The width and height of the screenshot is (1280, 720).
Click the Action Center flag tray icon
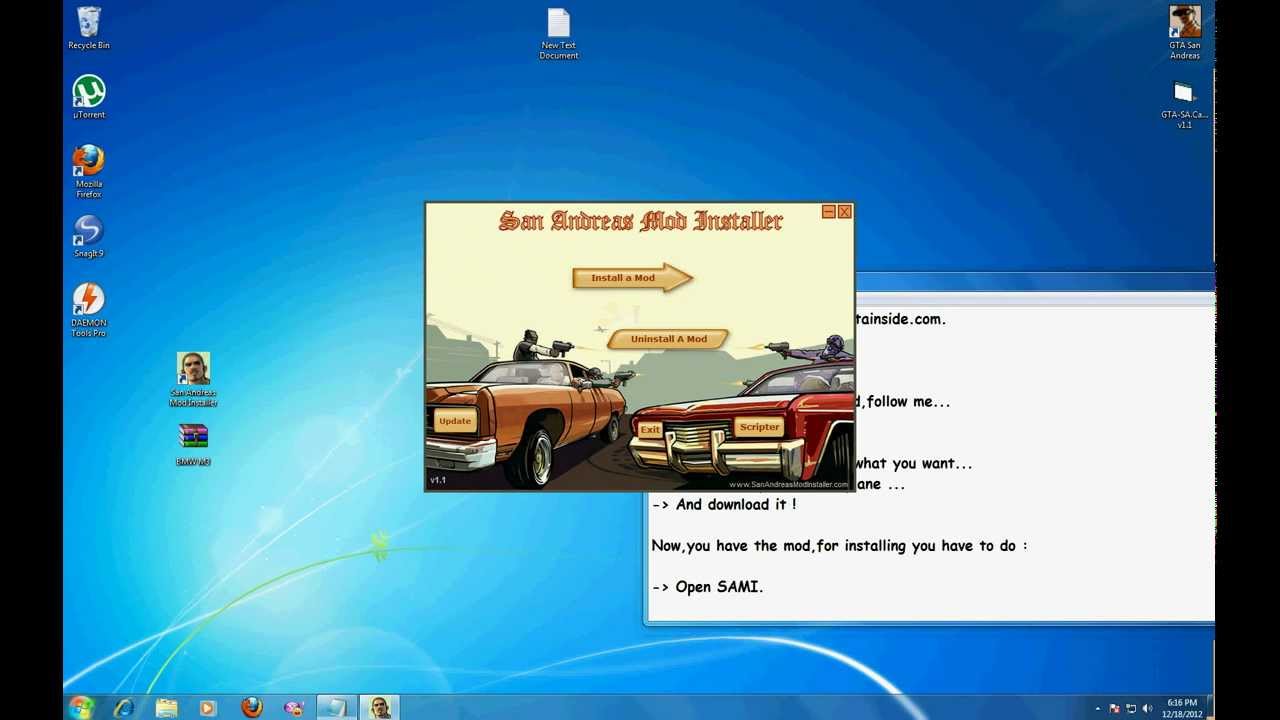pos(1115,709)
